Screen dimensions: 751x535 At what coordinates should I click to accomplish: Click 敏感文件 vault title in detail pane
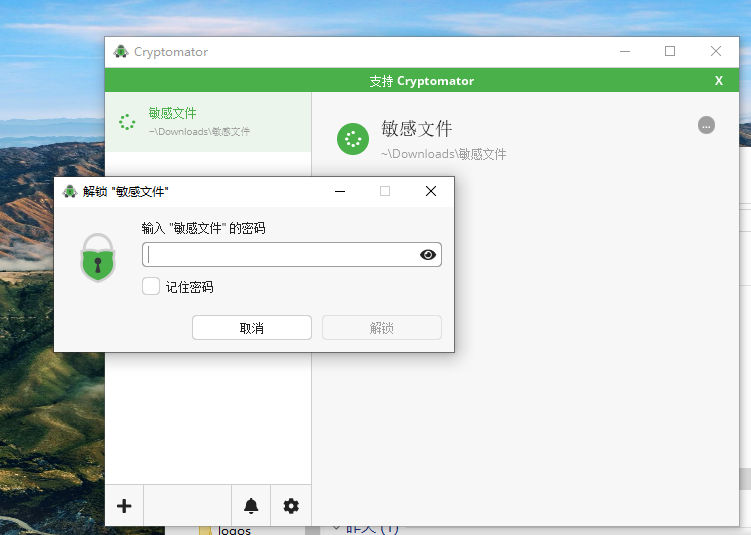click(417, 128)
